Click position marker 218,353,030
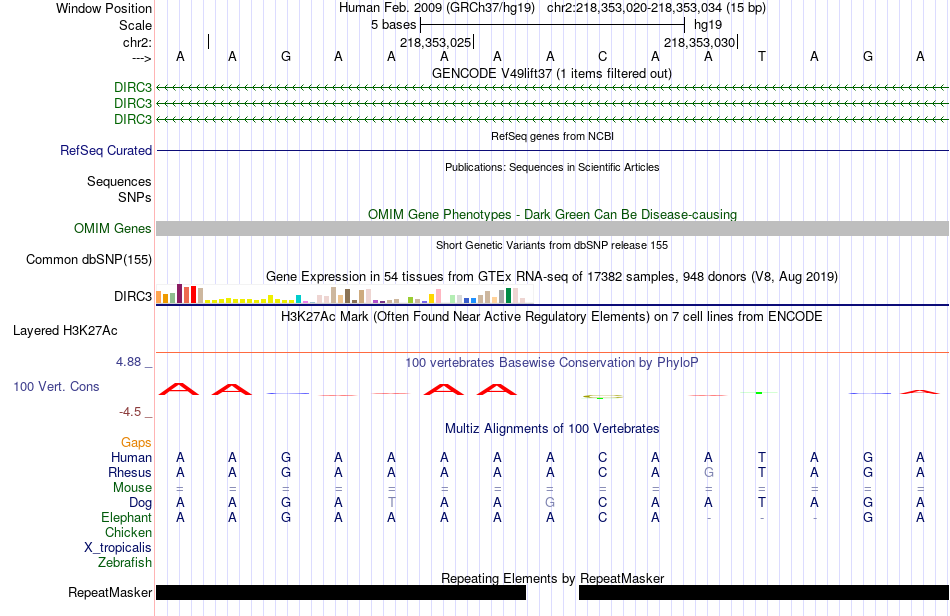 point(700,42)
